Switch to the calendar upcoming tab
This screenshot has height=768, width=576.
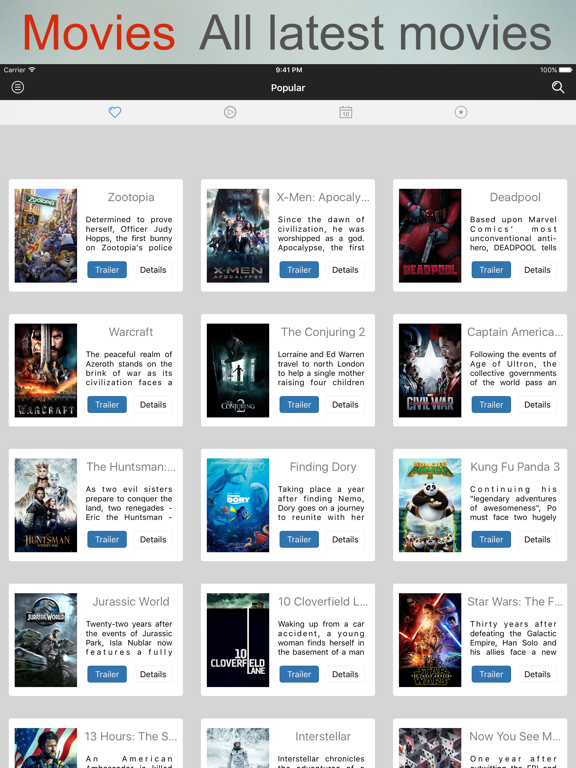point(346,112)
